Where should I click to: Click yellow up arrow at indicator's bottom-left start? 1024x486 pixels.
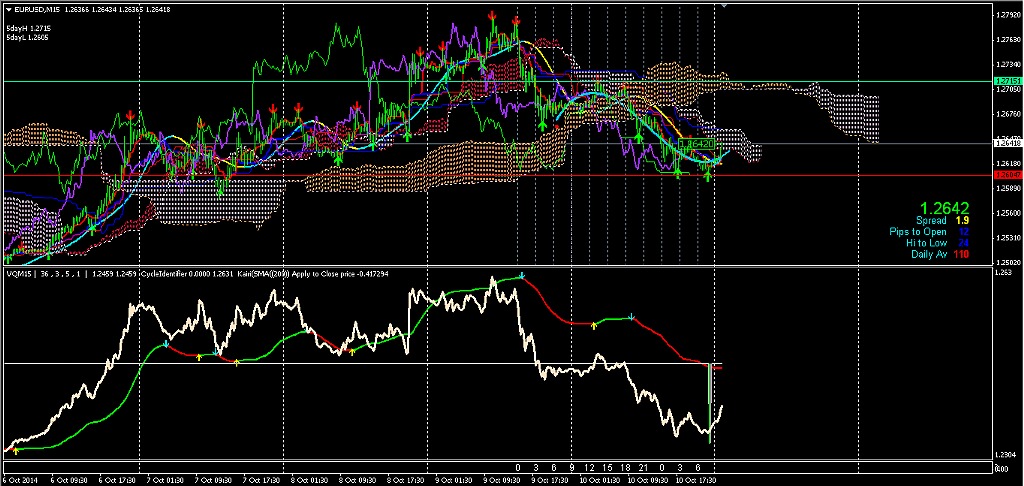(16, 450)
